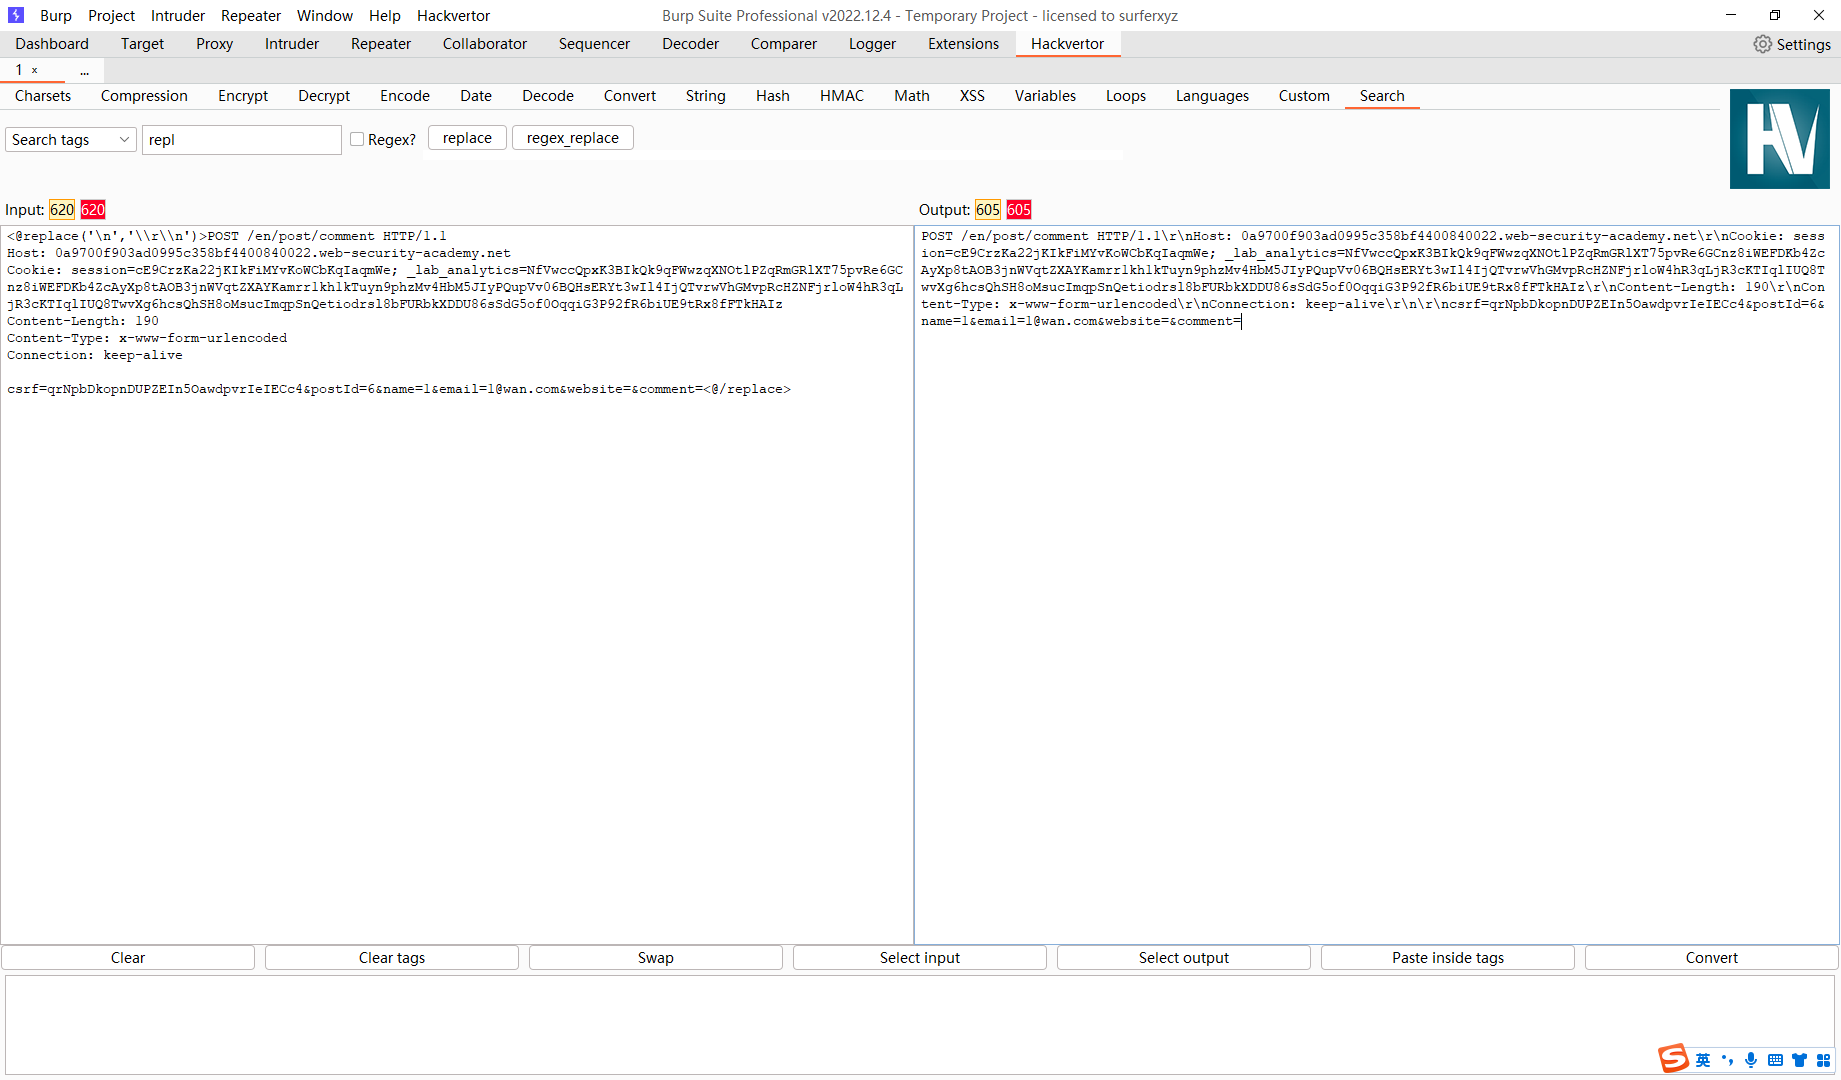Select the Convert tag category
Screen dimensions: 1841x1080
630,96
